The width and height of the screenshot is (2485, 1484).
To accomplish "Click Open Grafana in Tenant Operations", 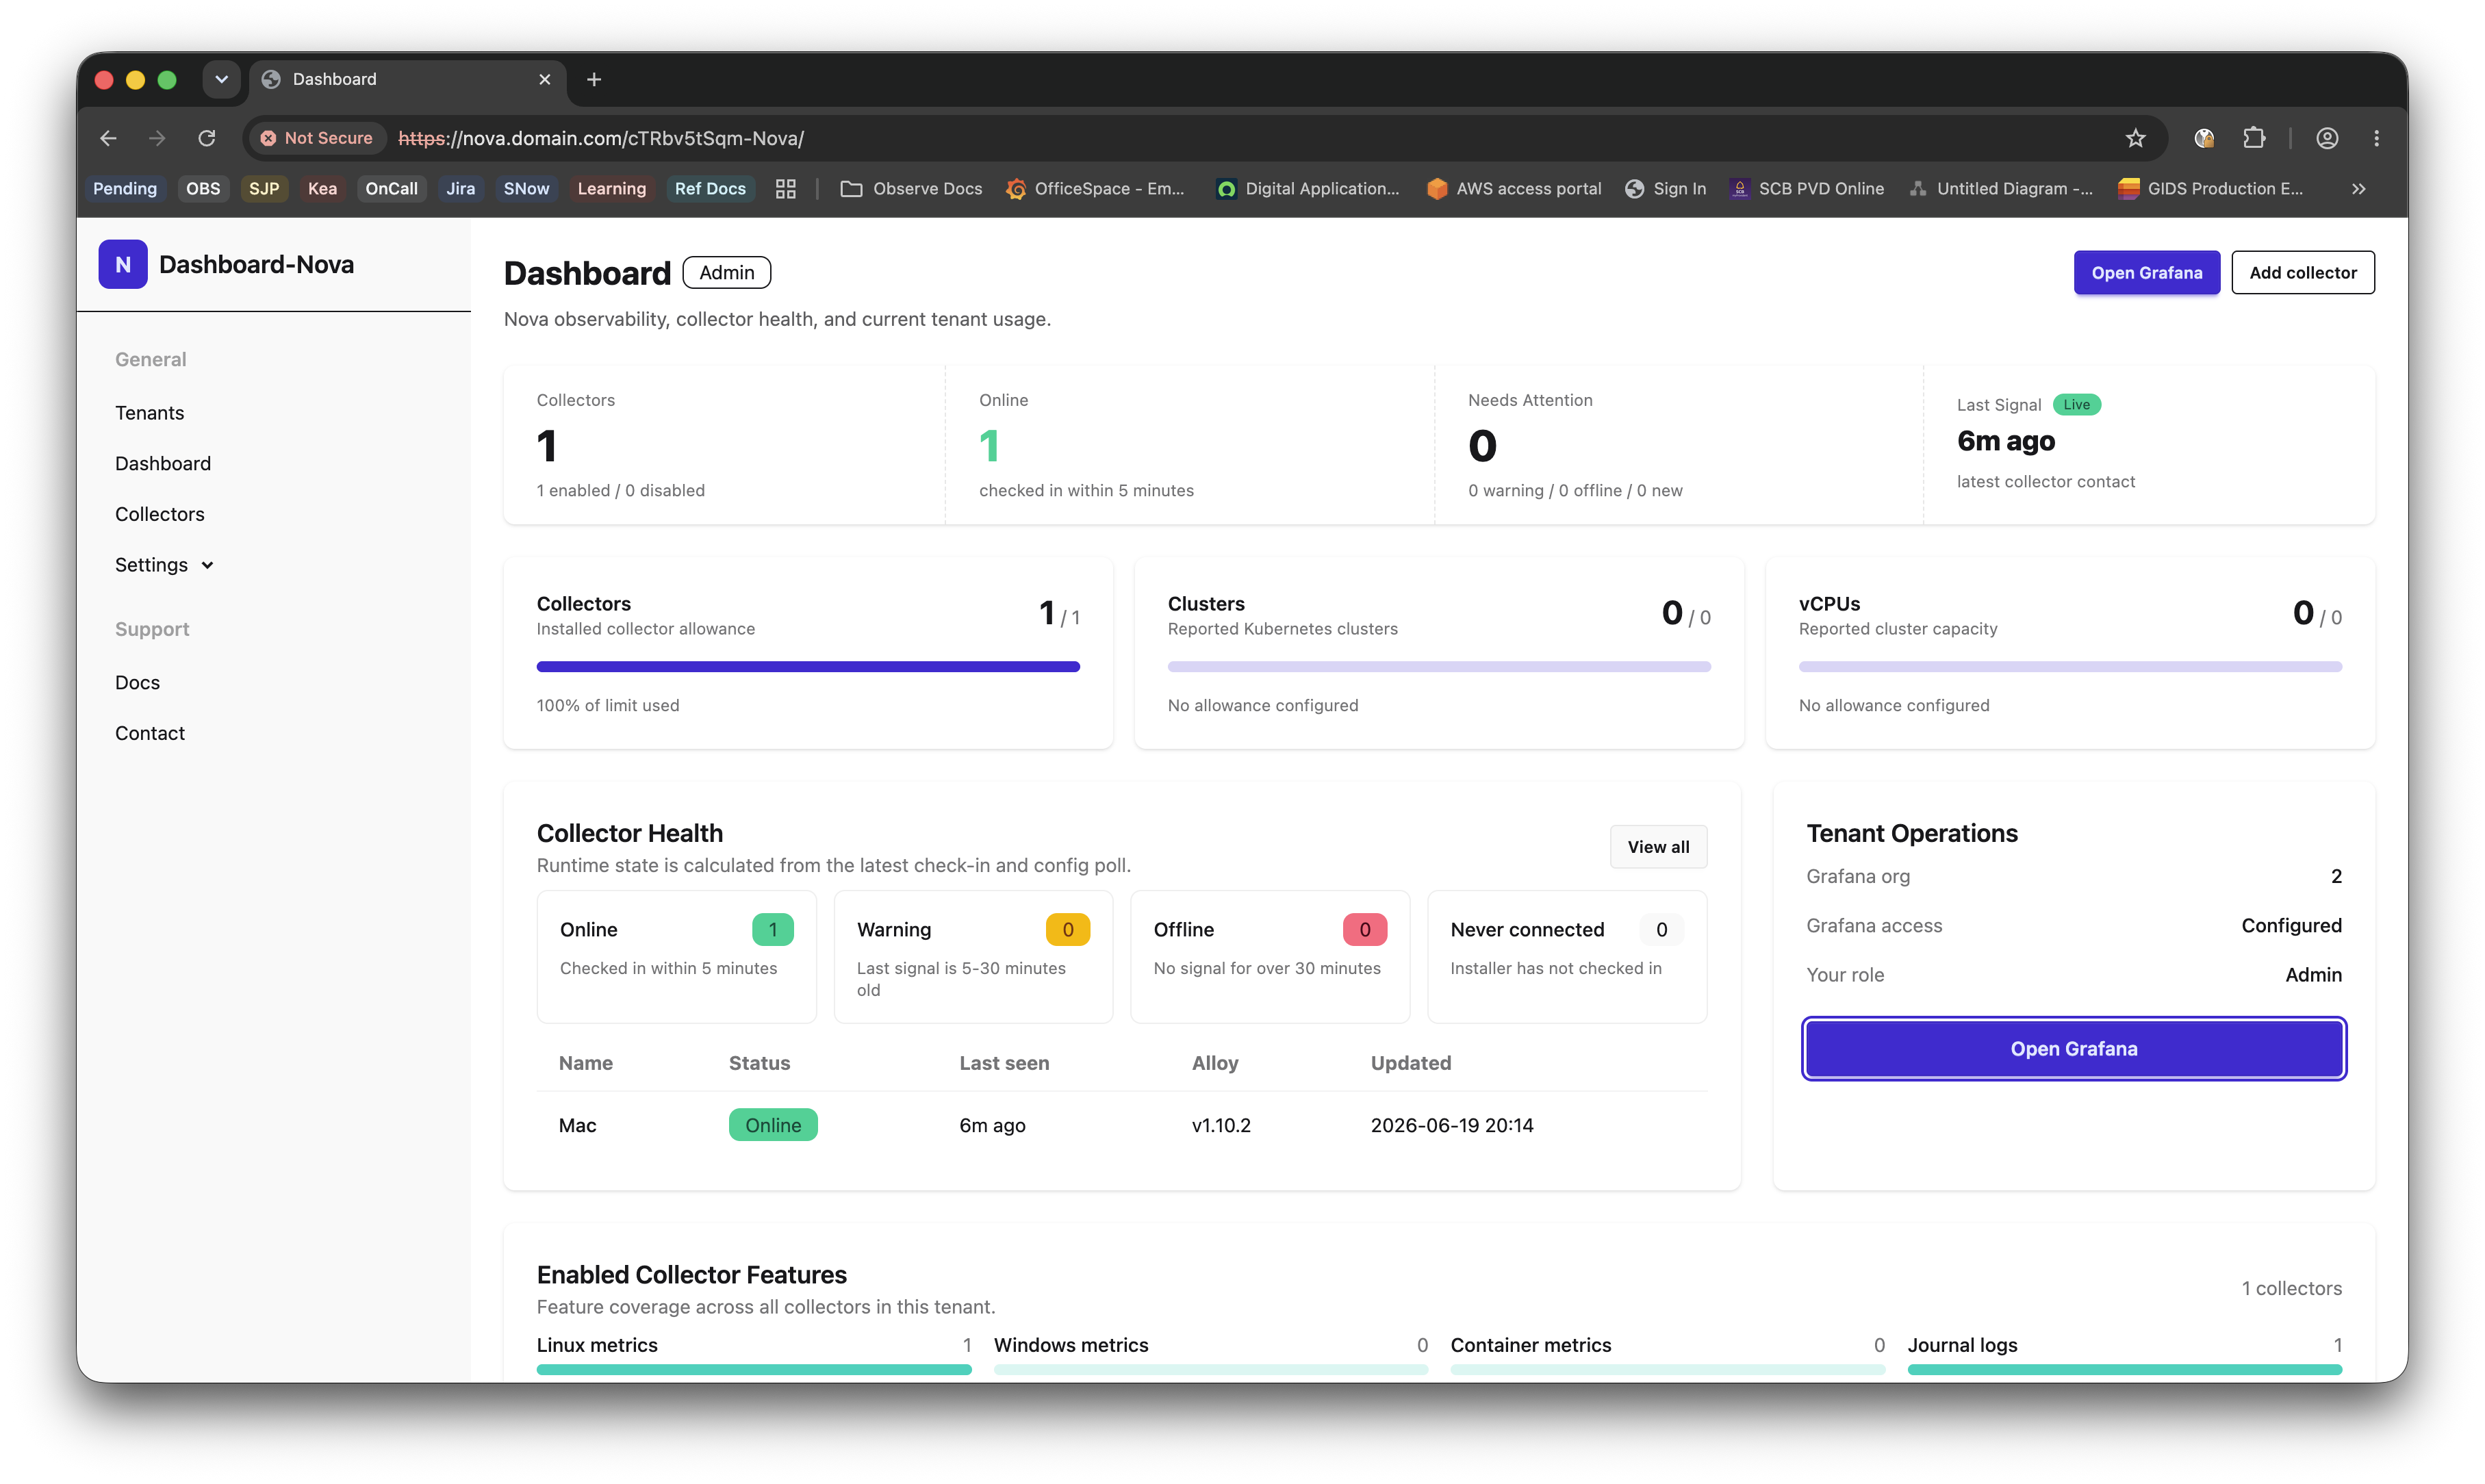I will (x=2073, y=1049).
